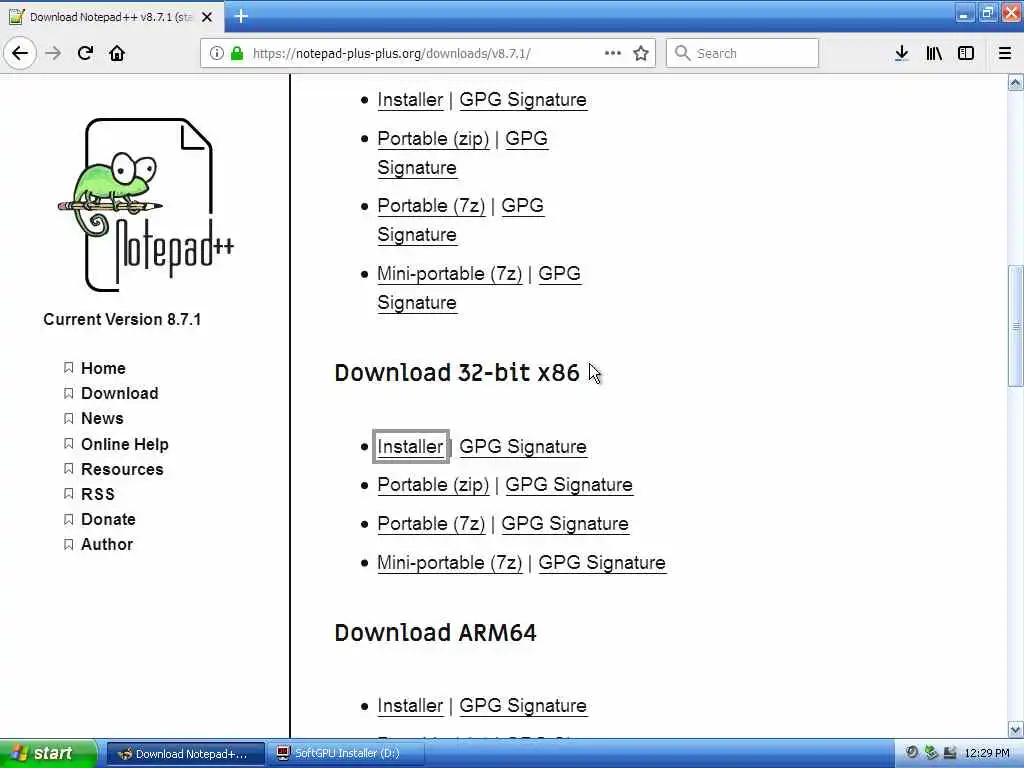Download 32-bit Mini-portable (7z)
1024x768 pixels.
tap(449, 563)
